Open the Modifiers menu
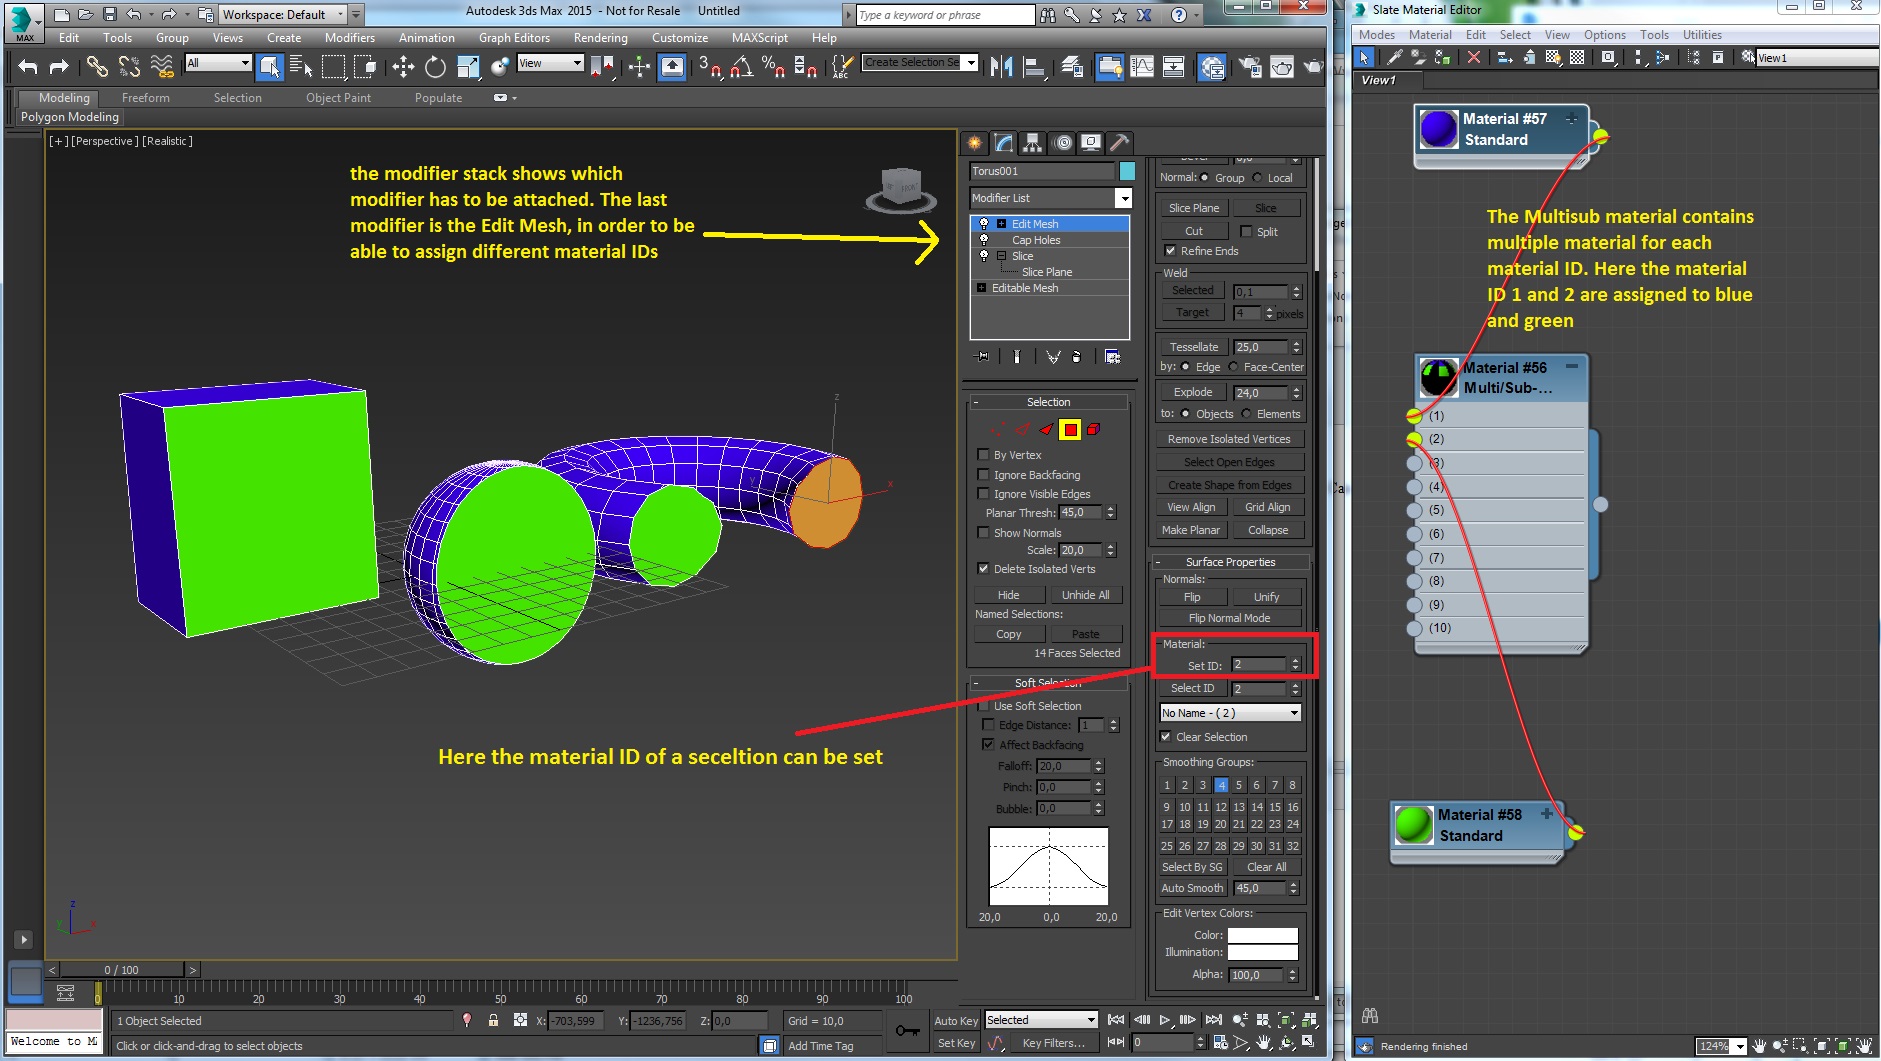This screenshot has height=1061, width=1881. pyautogui.click(x=350, y=38)
